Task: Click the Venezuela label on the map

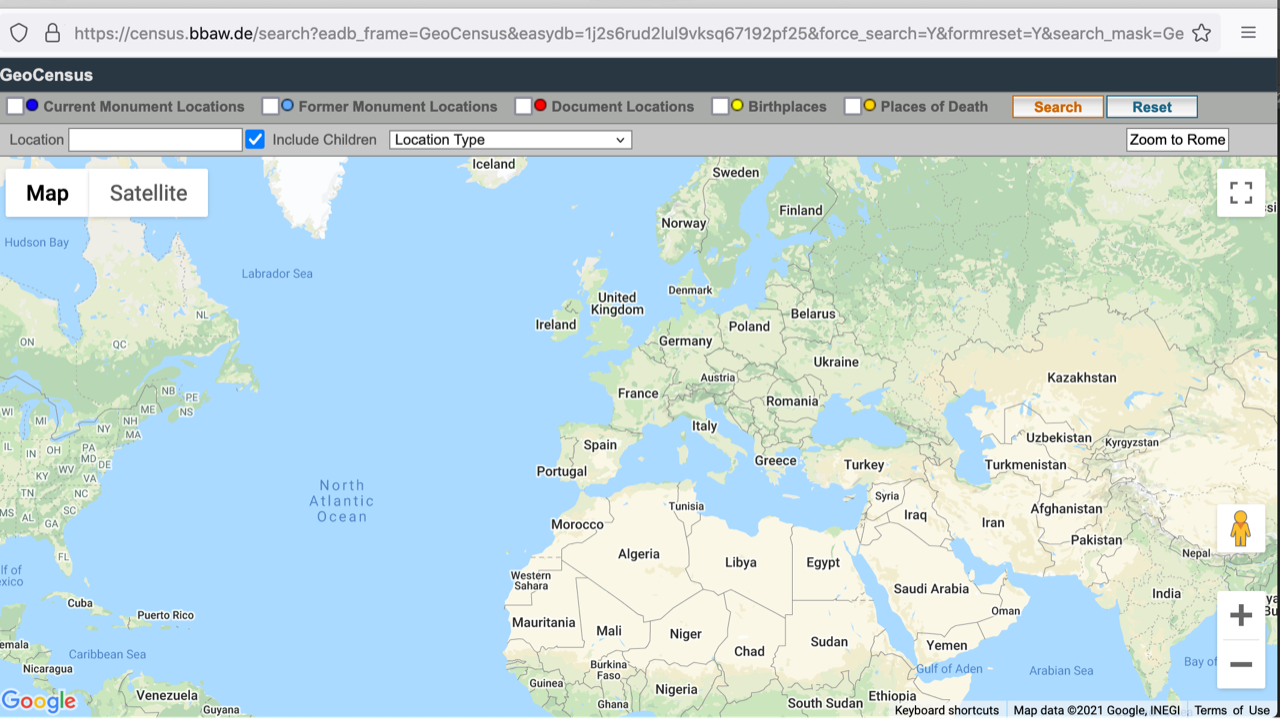Action: click(167, 695)
